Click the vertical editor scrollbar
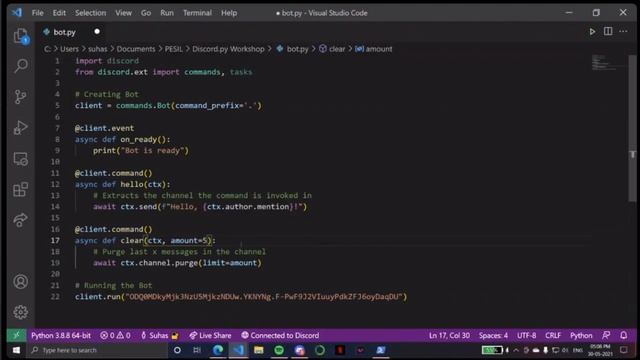640x360 pixels. point(632,127)
